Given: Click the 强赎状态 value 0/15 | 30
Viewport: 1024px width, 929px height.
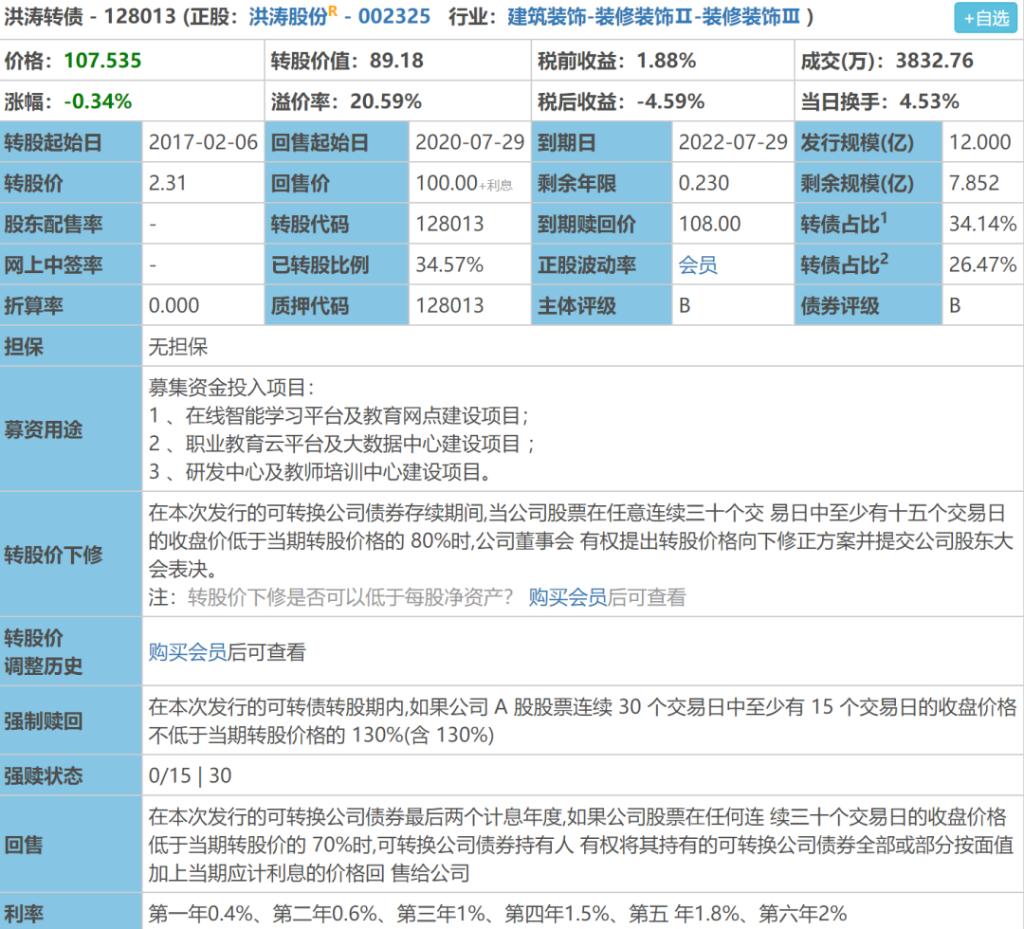Looking at the screenshot, I should pyautogui.click(x=190, y=776).
